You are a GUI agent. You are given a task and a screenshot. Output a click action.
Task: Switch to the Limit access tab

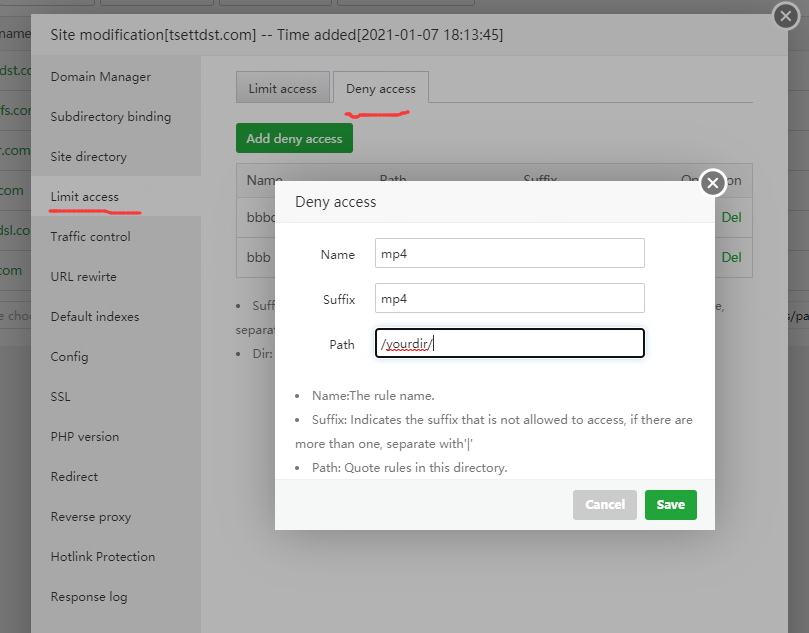coord(282,88)
